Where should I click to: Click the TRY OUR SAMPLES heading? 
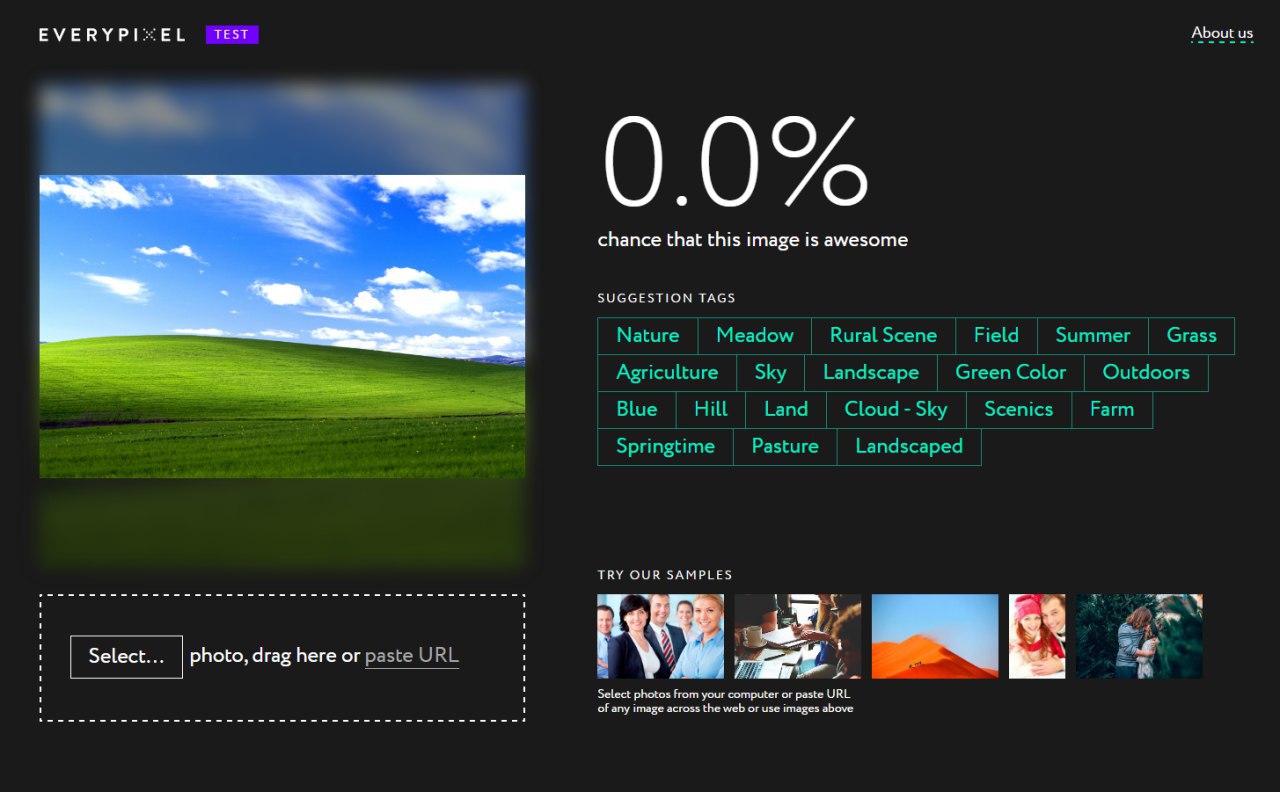pyautogui.click(x=665, y=575)
